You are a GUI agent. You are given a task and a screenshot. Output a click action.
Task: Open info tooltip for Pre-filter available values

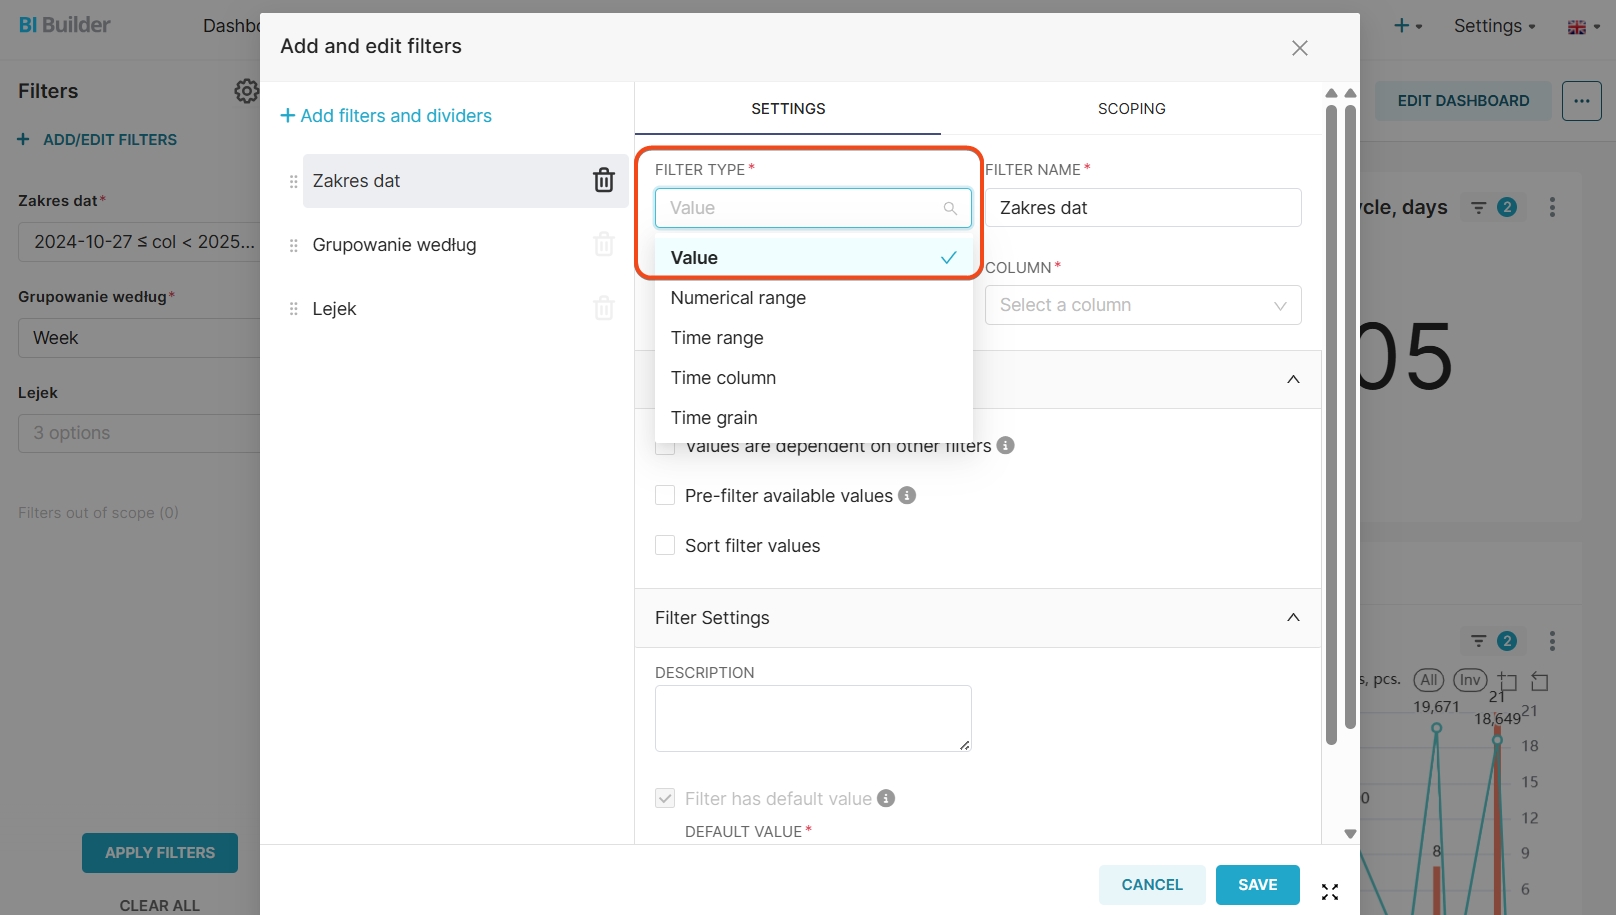click(907, 495)
